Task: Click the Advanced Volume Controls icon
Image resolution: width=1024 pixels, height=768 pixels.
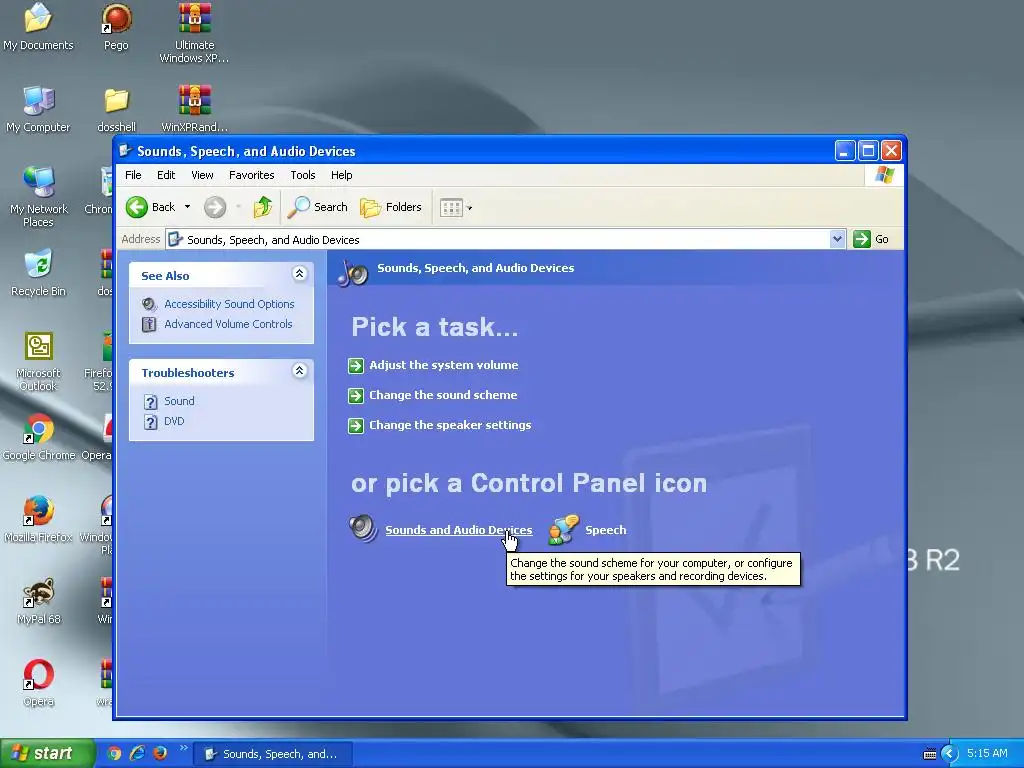Action: tap(150, 325)
